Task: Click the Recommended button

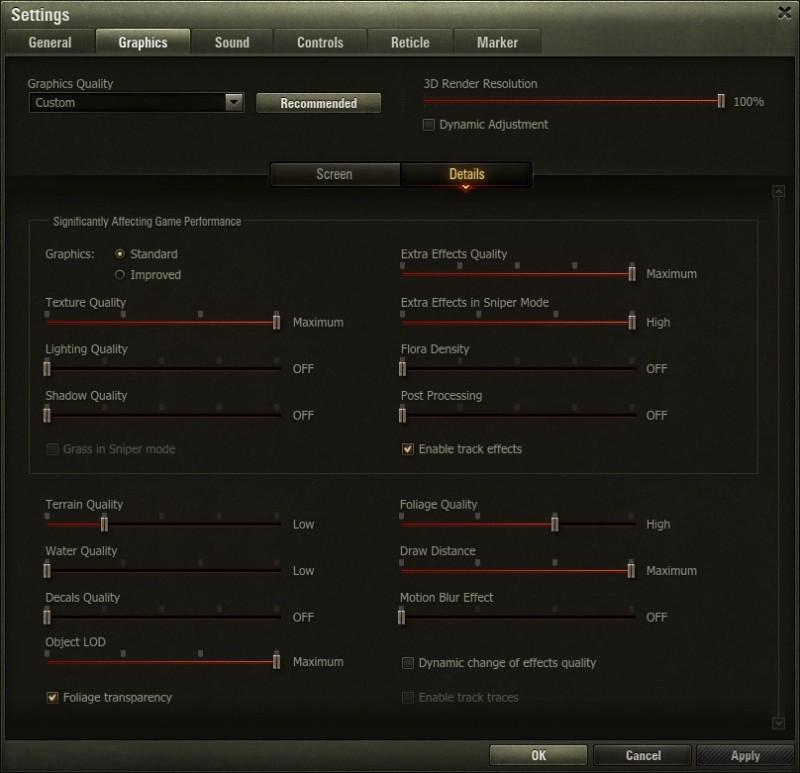Action: coord(318,103)
